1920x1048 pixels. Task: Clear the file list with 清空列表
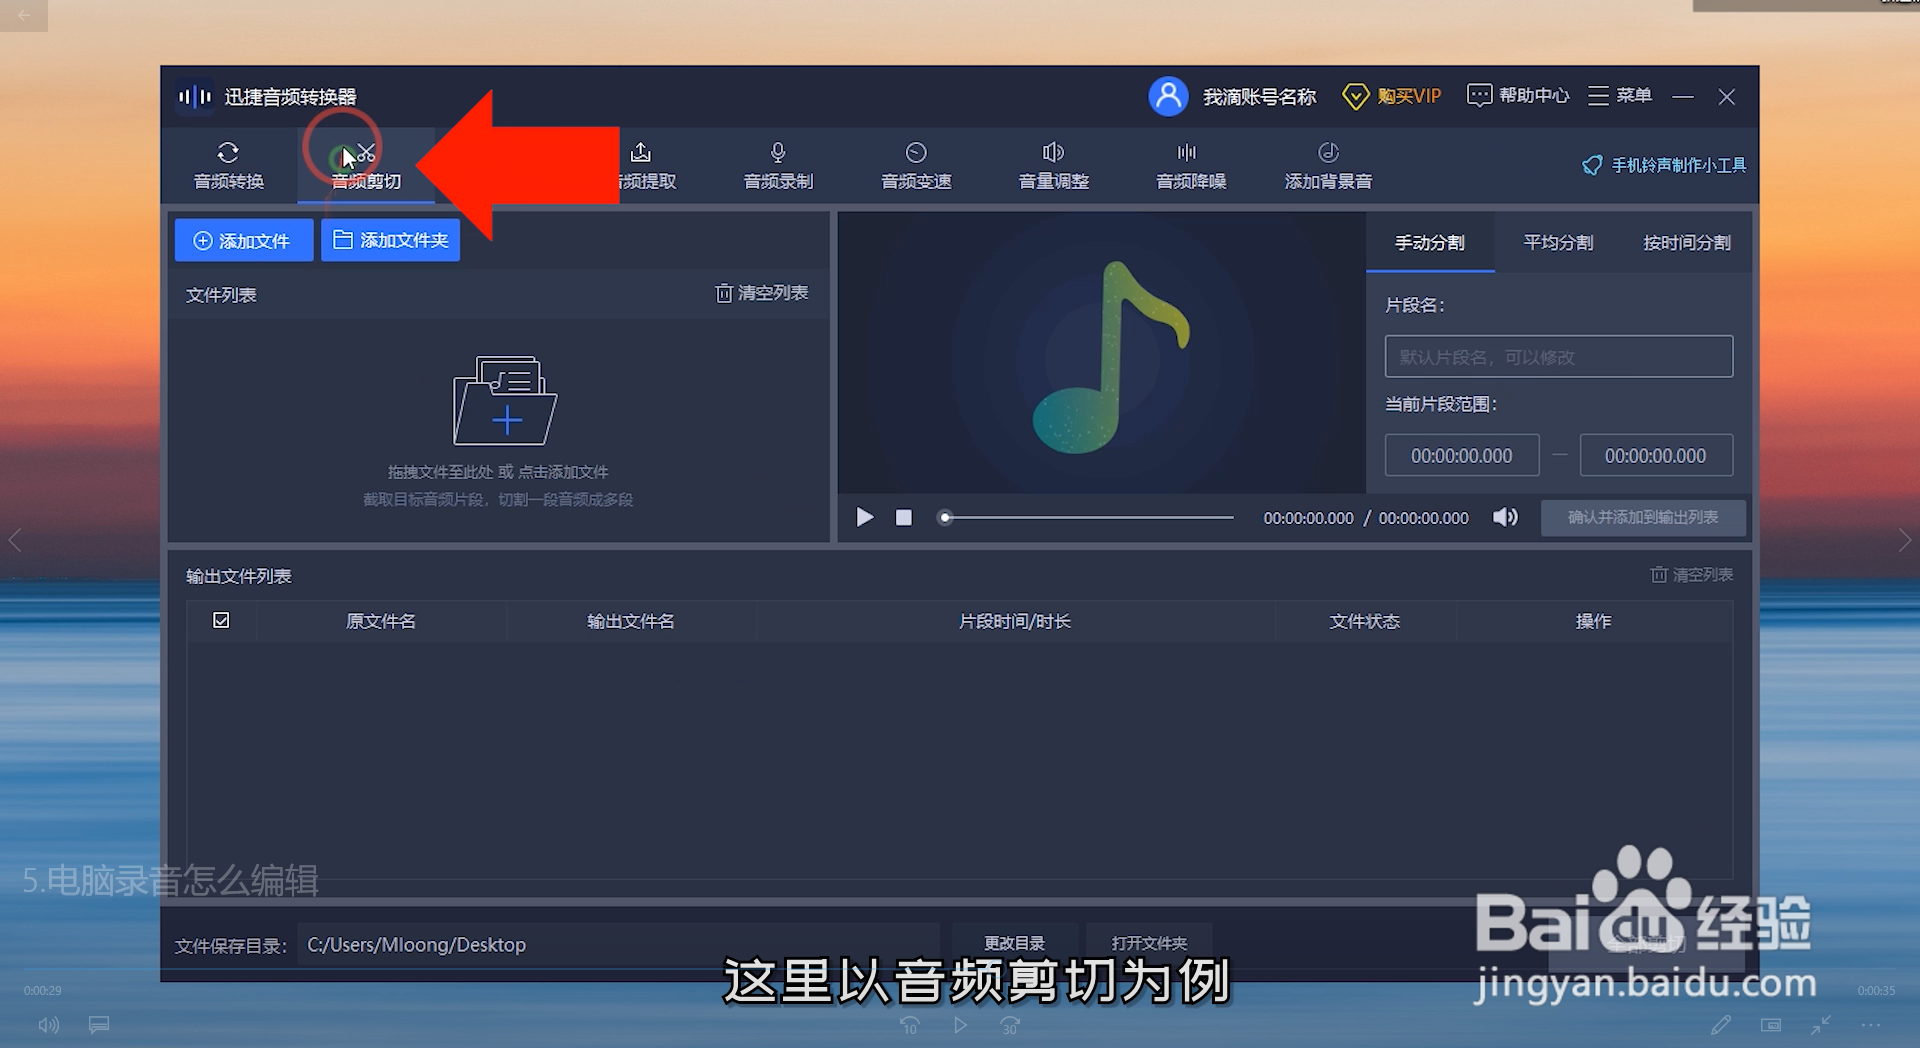(761, 293)
